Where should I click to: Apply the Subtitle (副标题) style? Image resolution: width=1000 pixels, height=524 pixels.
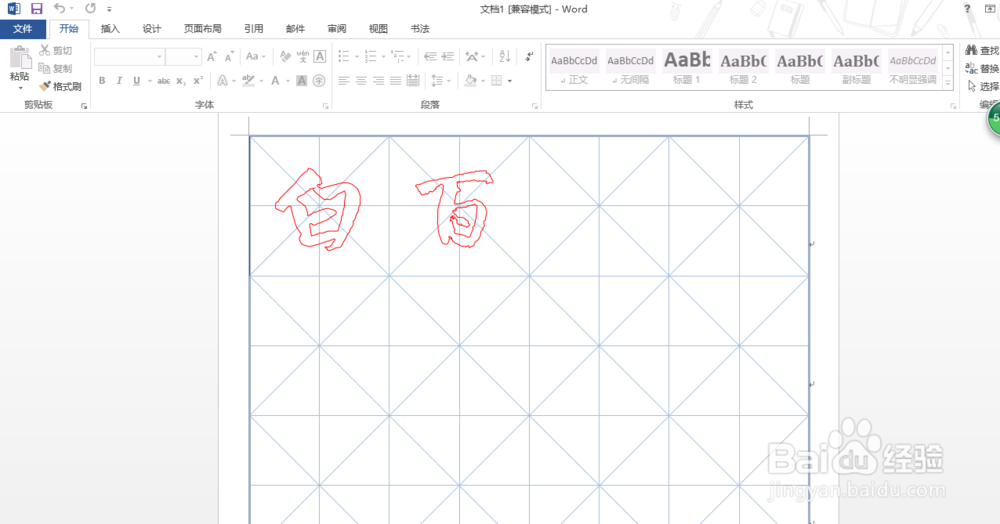tap(856, 68)
